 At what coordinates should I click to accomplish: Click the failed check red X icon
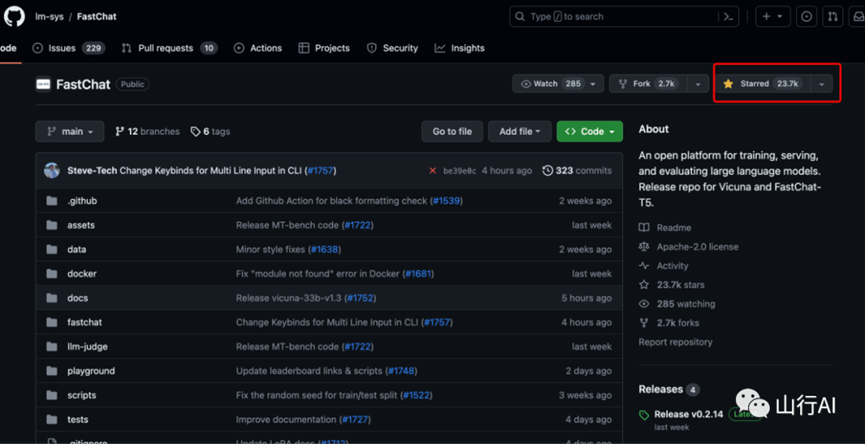(x=432, y=171)
